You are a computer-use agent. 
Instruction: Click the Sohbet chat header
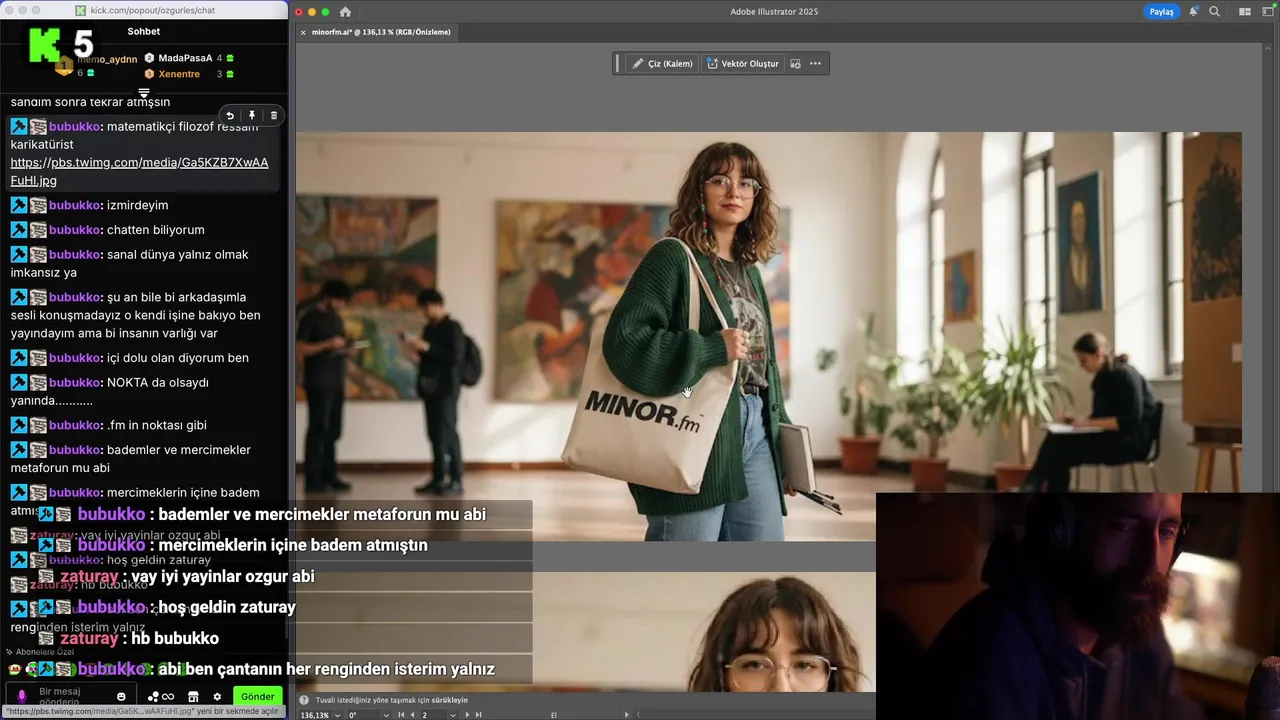coord(144,31)
